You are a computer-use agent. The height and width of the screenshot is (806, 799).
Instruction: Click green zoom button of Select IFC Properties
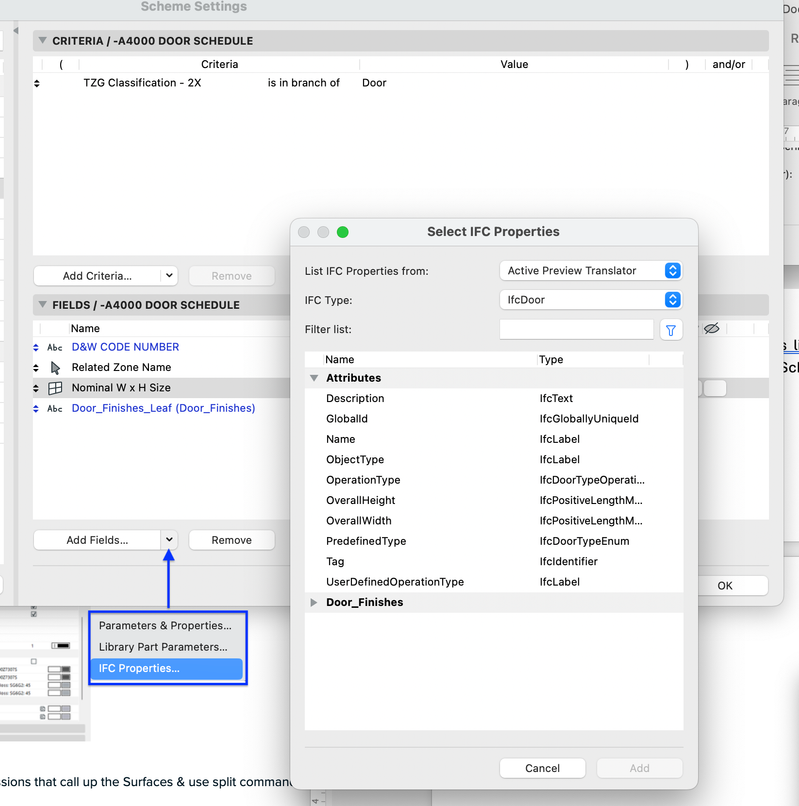pyautogui.click(x=342, y=232)
